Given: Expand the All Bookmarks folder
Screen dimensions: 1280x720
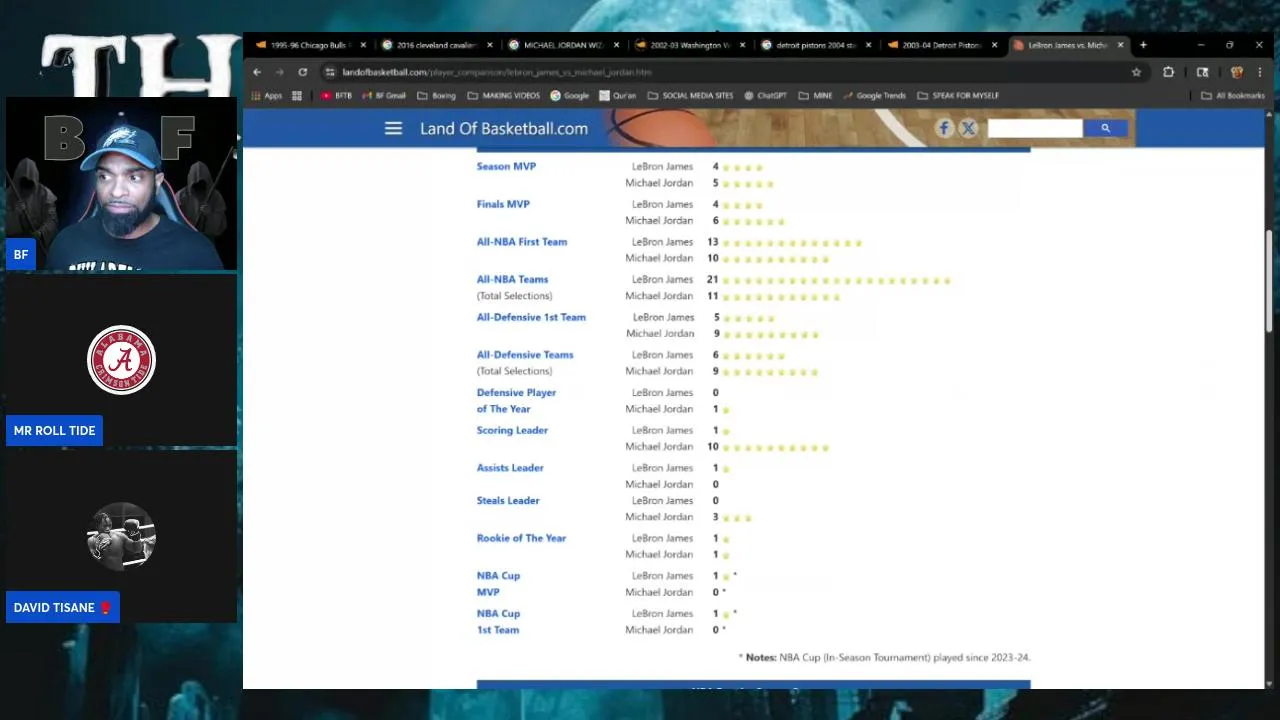Looking at the screenshot, I should pyautogui.click(x=1233, y=96).
